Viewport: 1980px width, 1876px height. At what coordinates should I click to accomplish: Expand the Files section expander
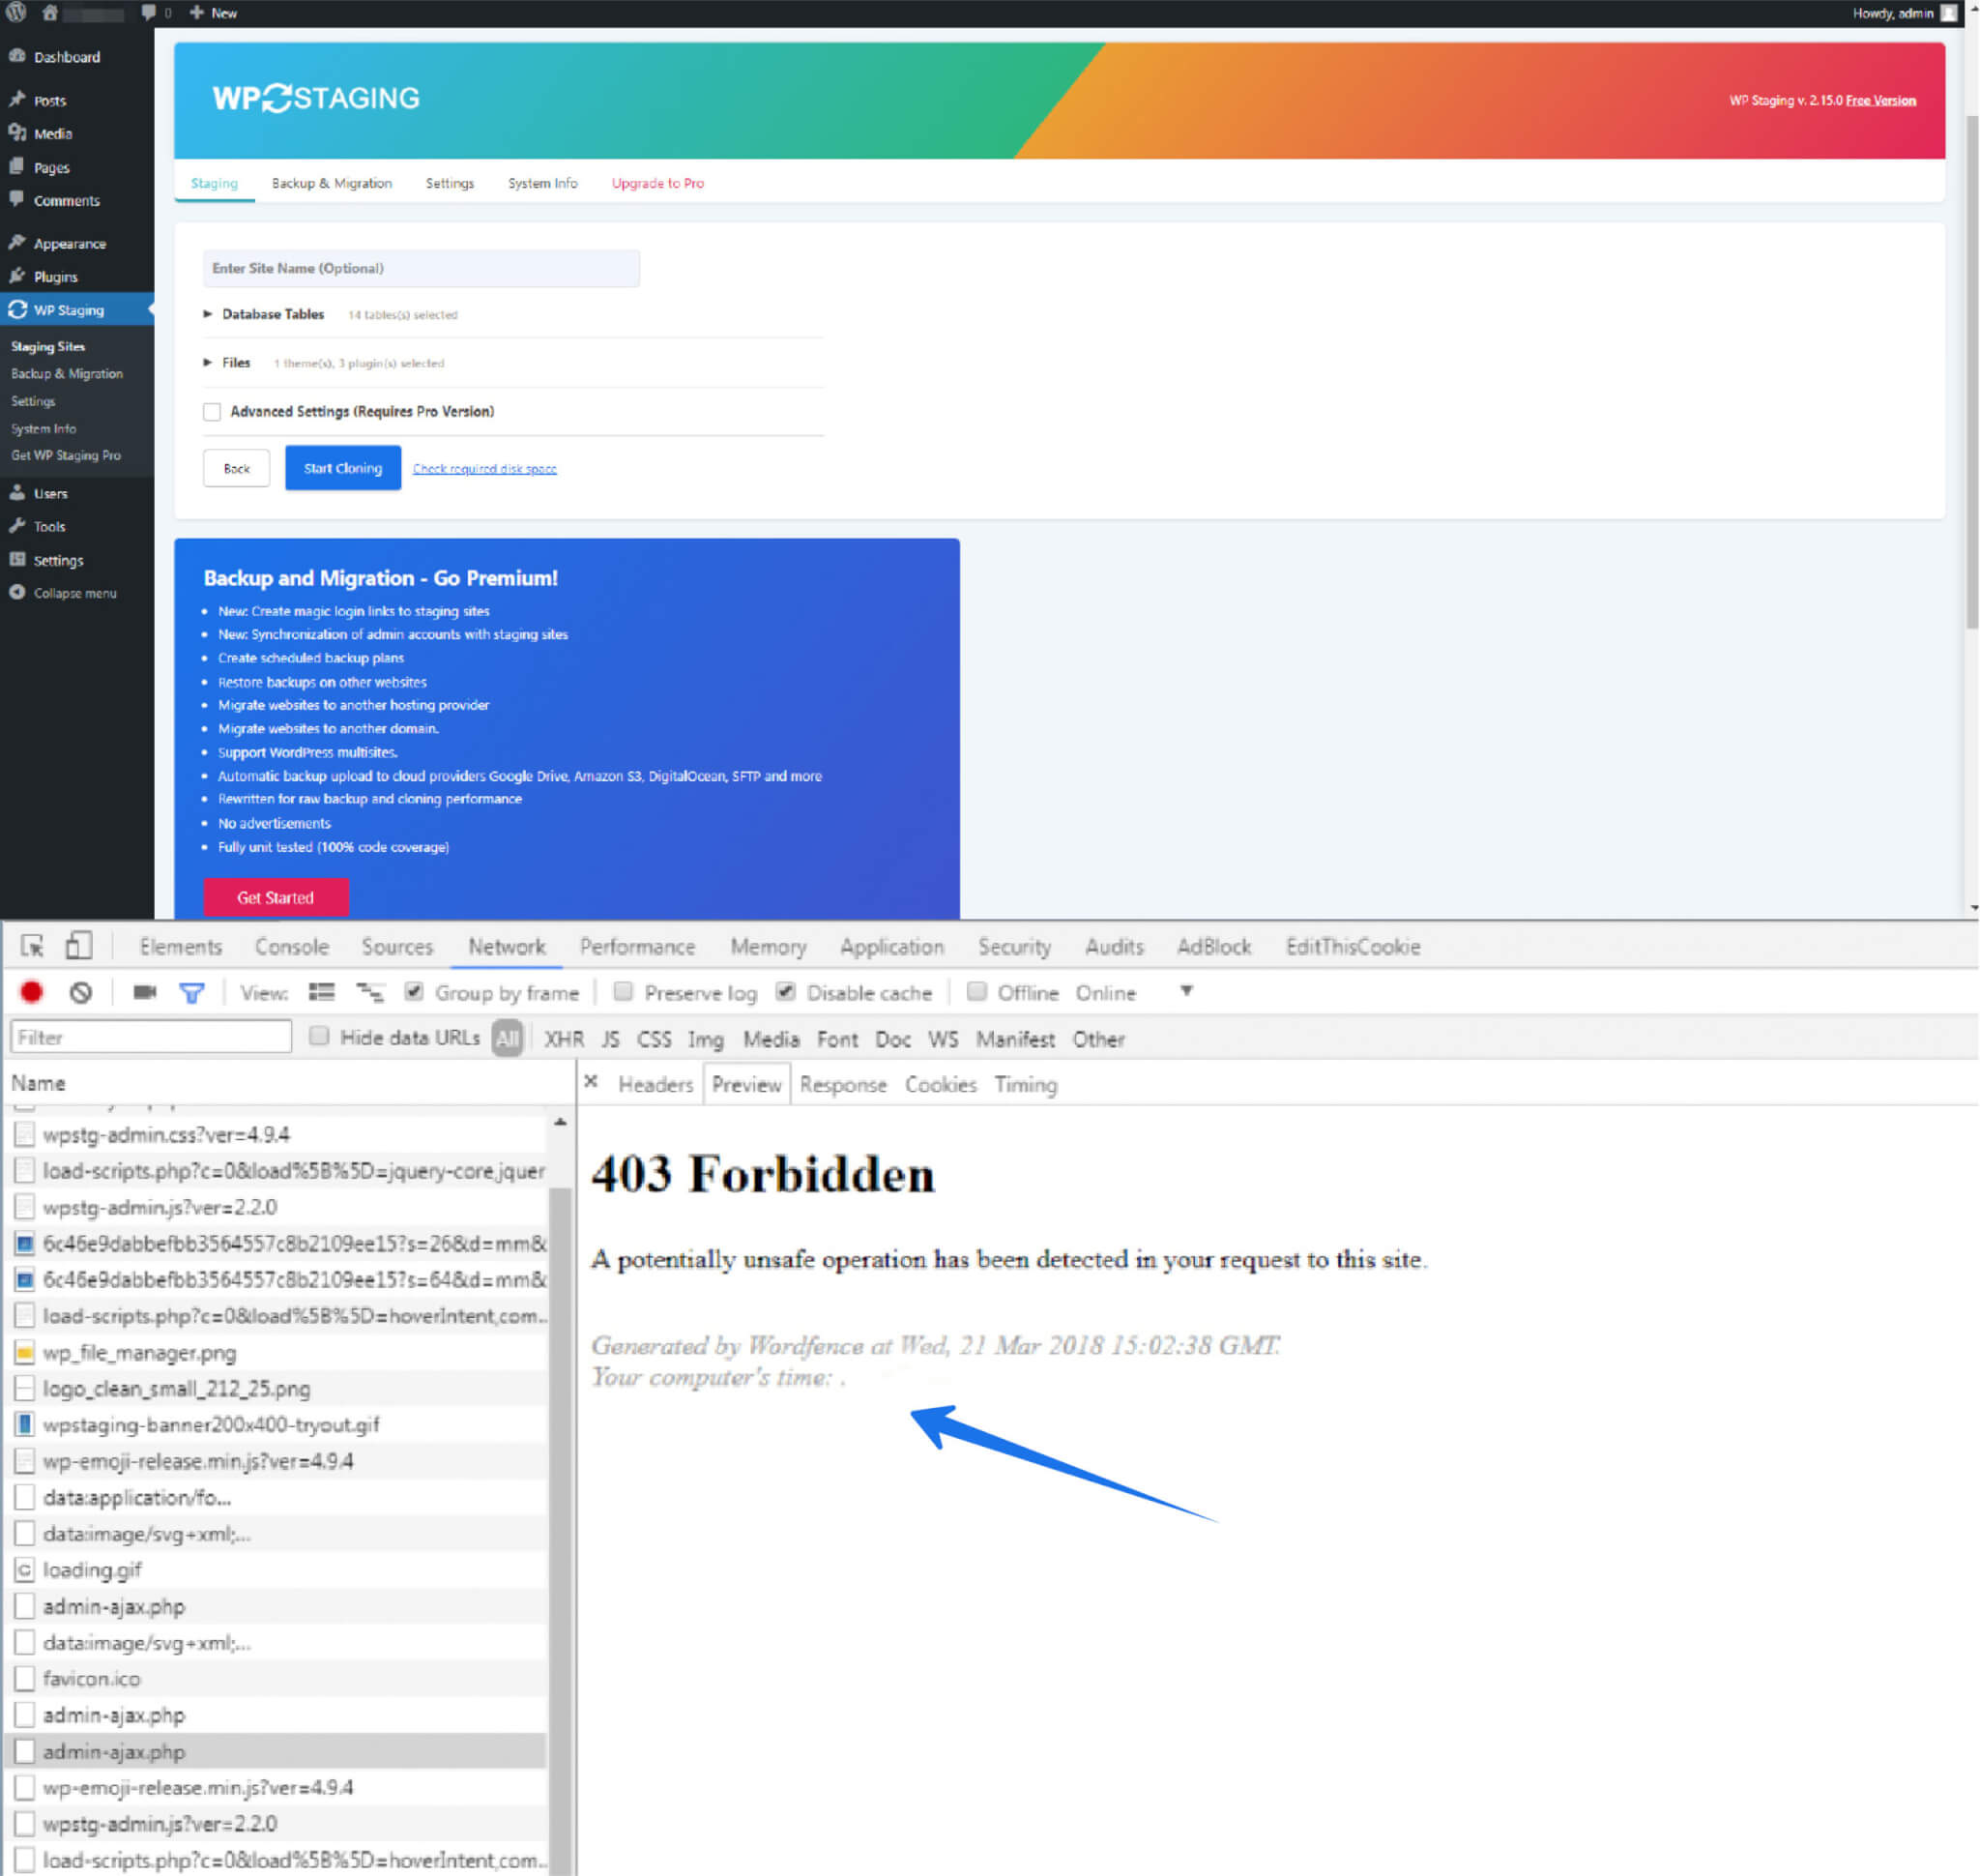(210, 362)
